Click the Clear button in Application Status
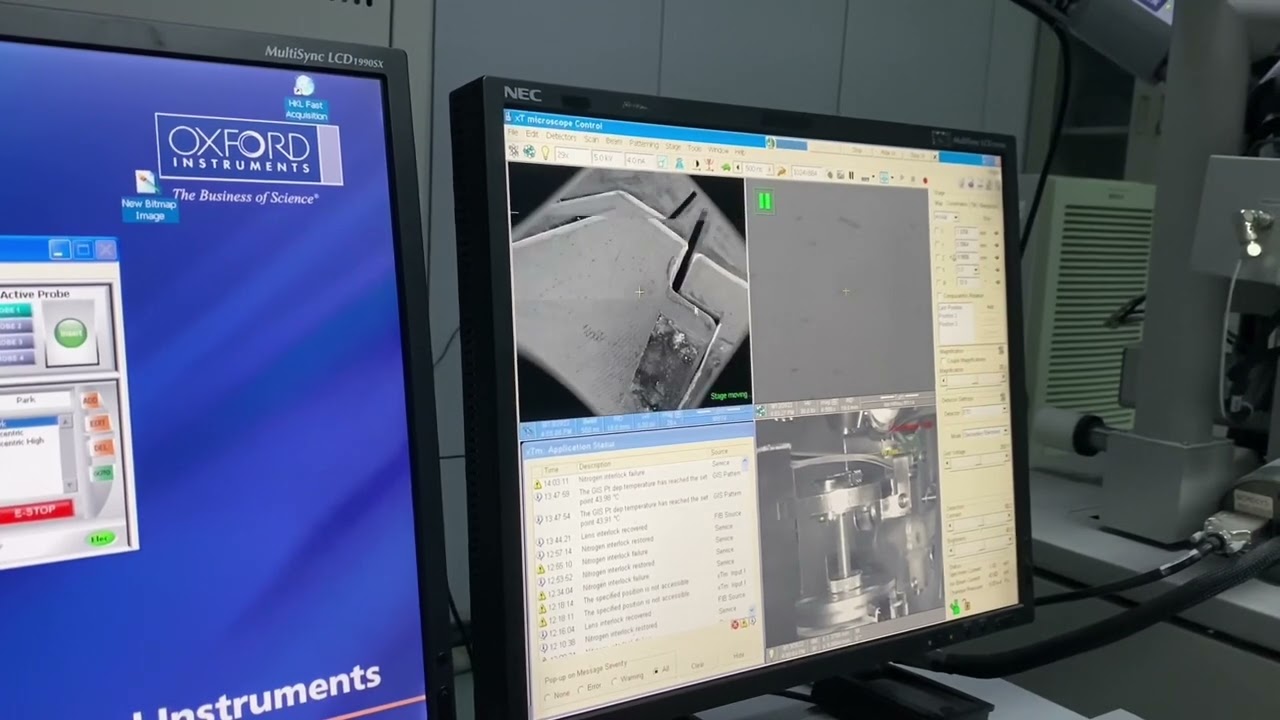 [x=697, y=665]
